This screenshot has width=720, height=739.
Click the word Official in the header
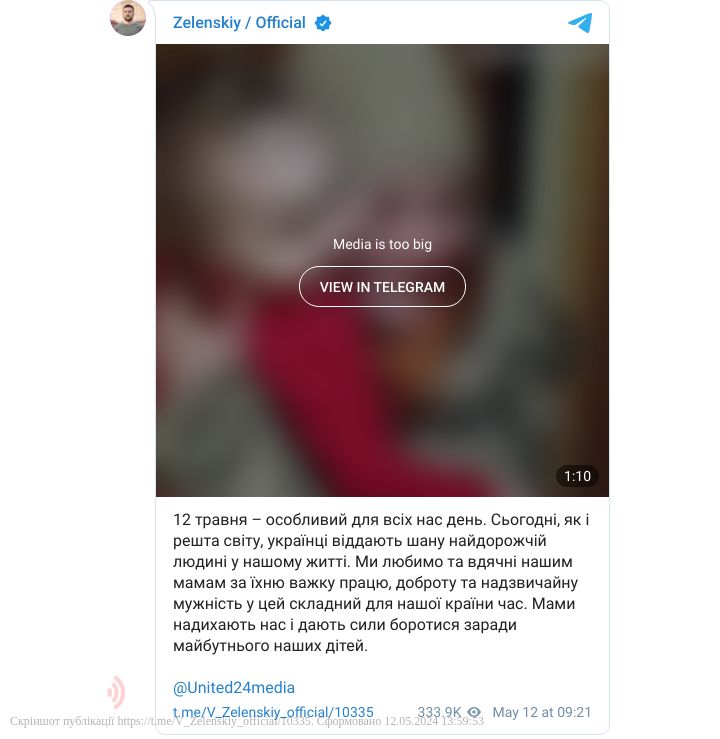coord(280,23)
